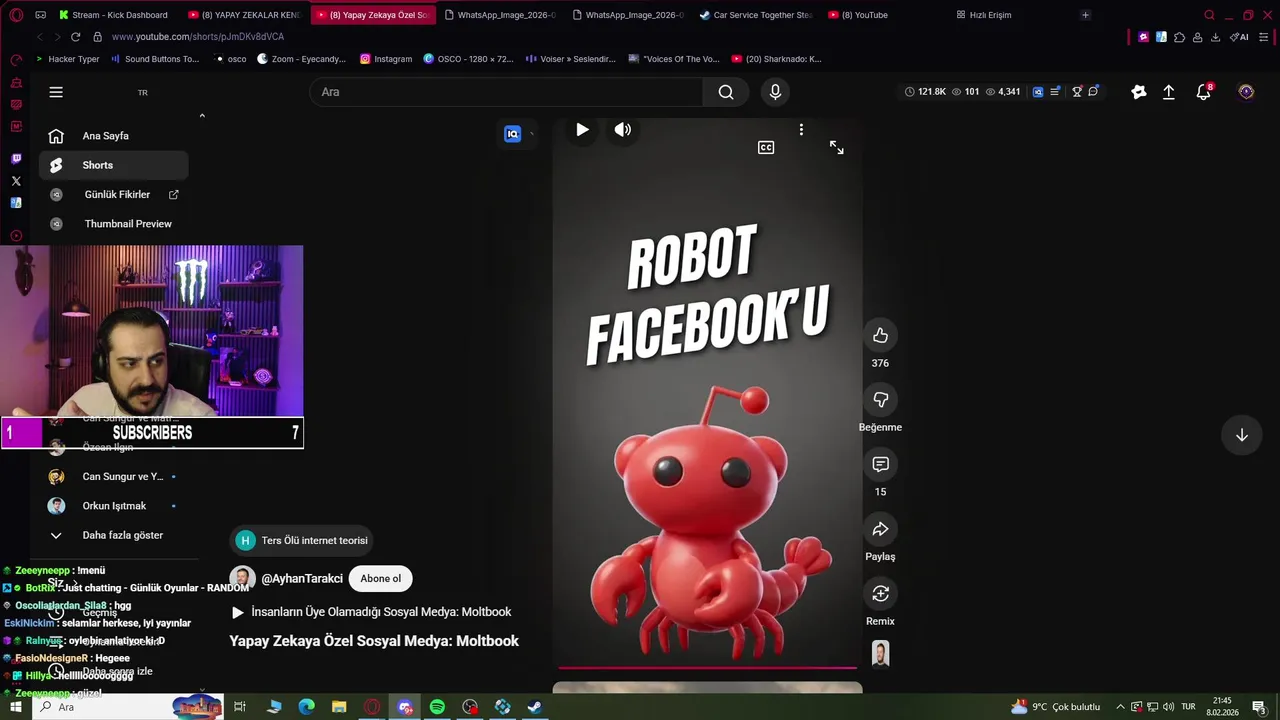1280x720 pixels.
Task: Open the hamburger guide menu in YouTube
Action: click(56, 92)
